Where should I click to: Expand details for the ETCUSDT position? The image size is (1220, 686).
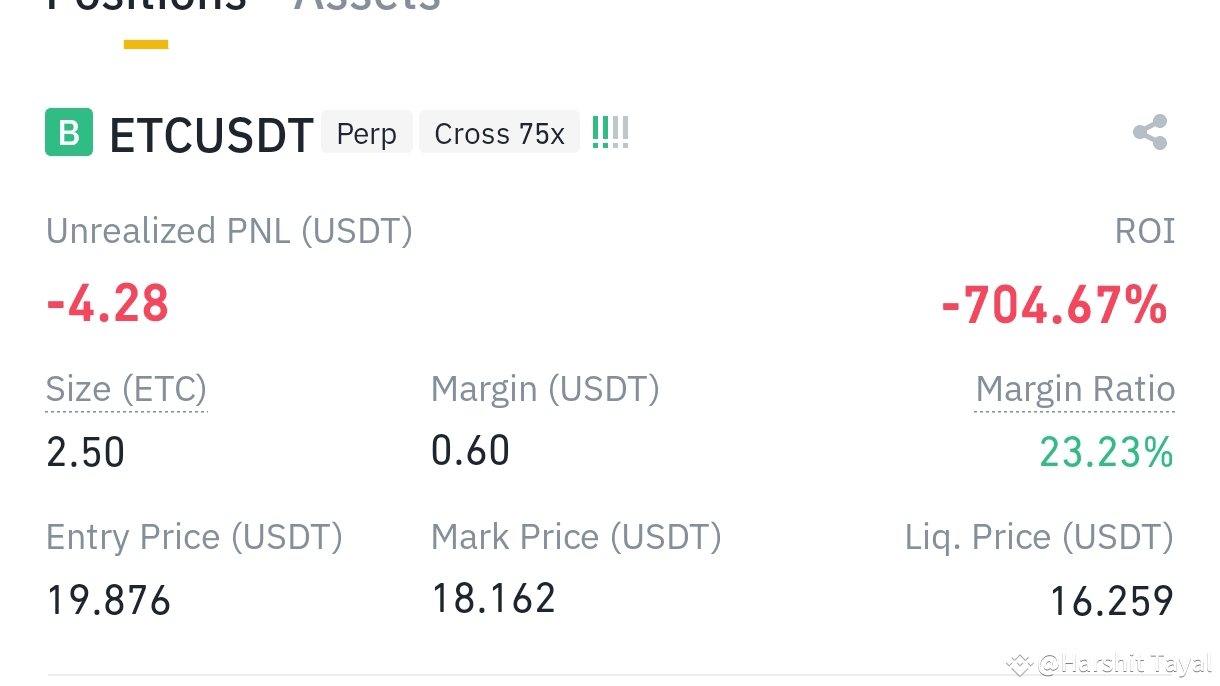point(211,133)
